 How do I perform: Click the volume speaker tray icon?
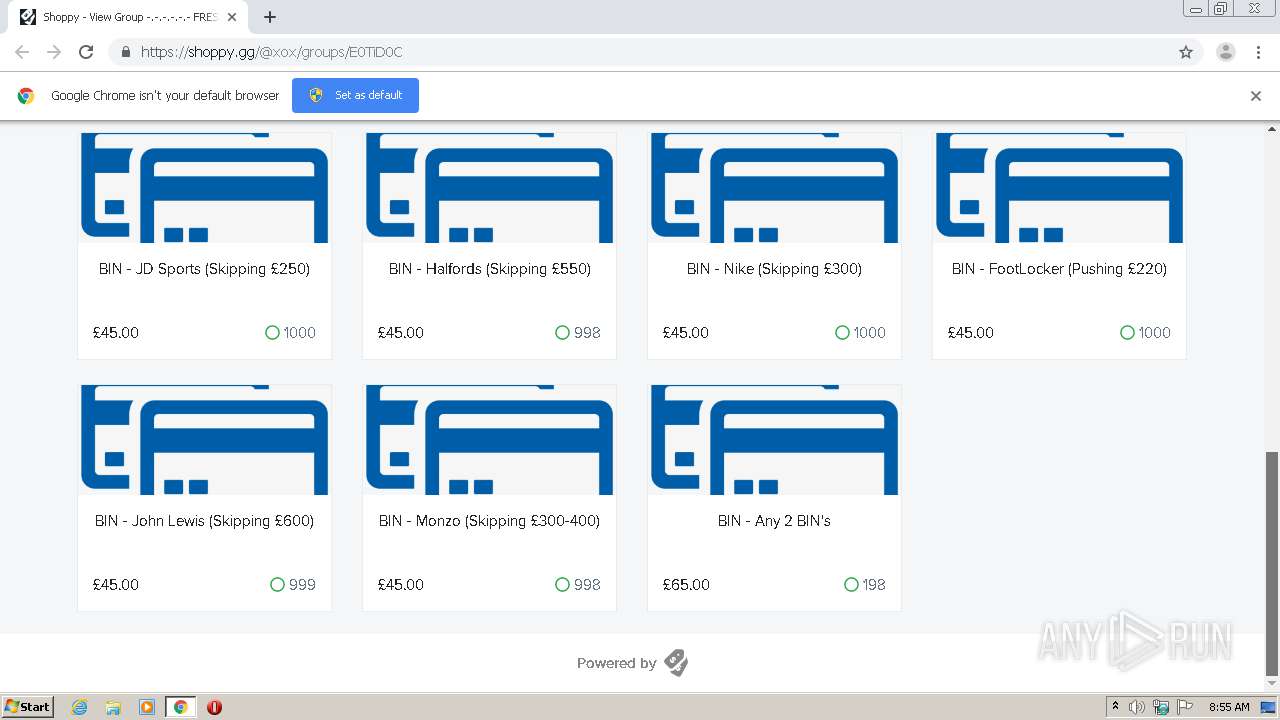pos(1137,707)
